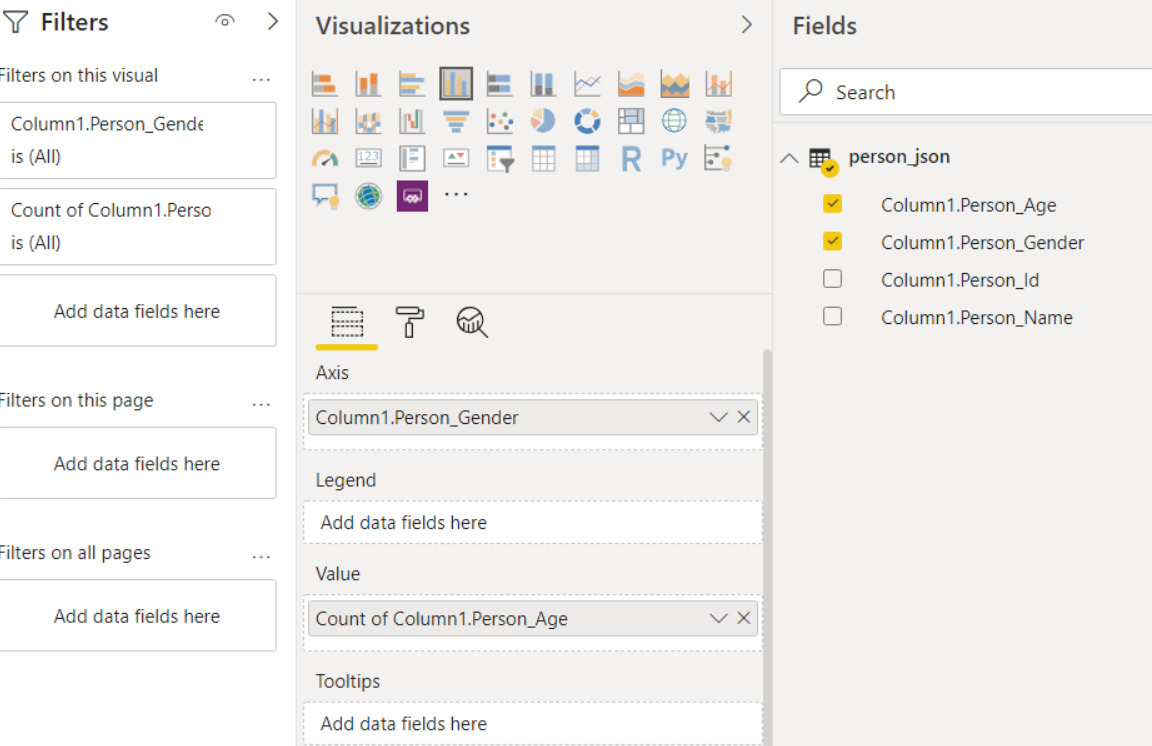This screenshot has width=1152, height=746.
Task: Open the Column1.Person_Gende filter card
Action: click(x=137, y=140)
